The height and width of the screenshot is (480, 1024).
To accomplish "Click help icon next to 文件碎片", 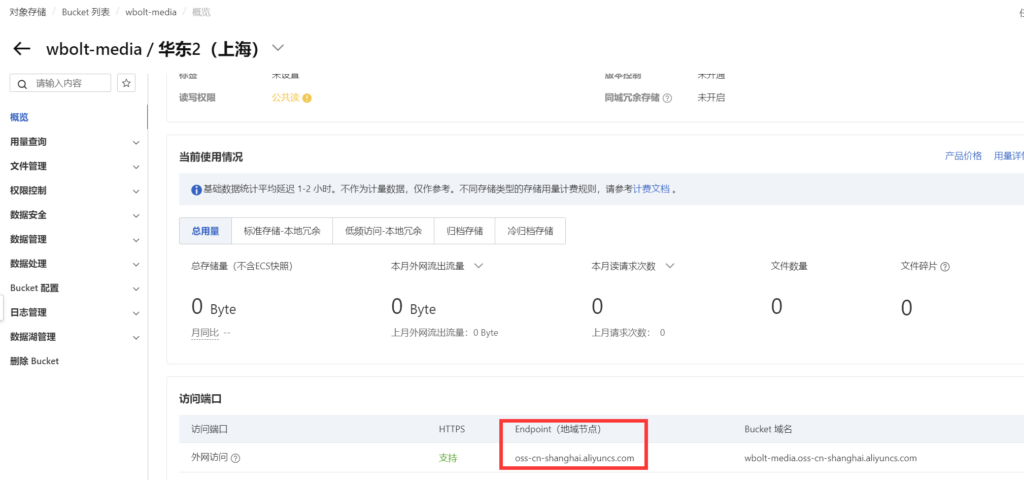I will coord(944,266).
